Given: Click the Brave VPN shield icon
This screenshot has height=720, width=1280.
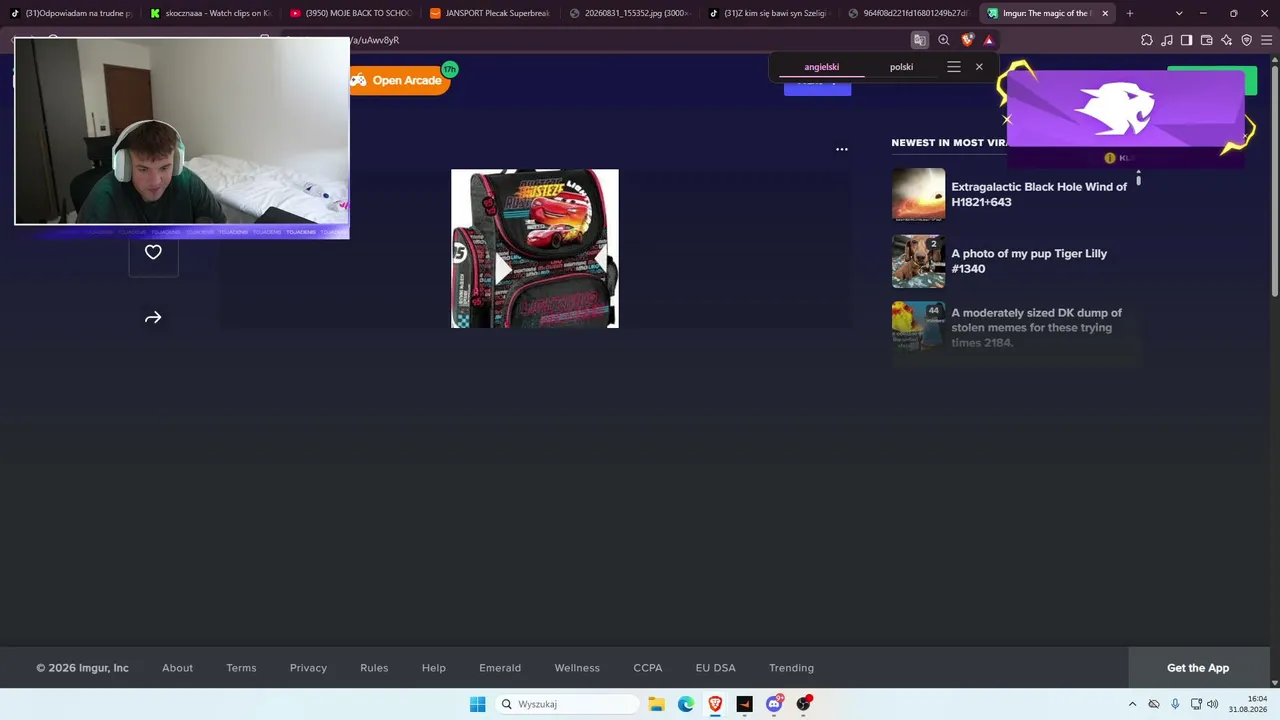Looking at the screenshot, I should tap(1247, 40).
